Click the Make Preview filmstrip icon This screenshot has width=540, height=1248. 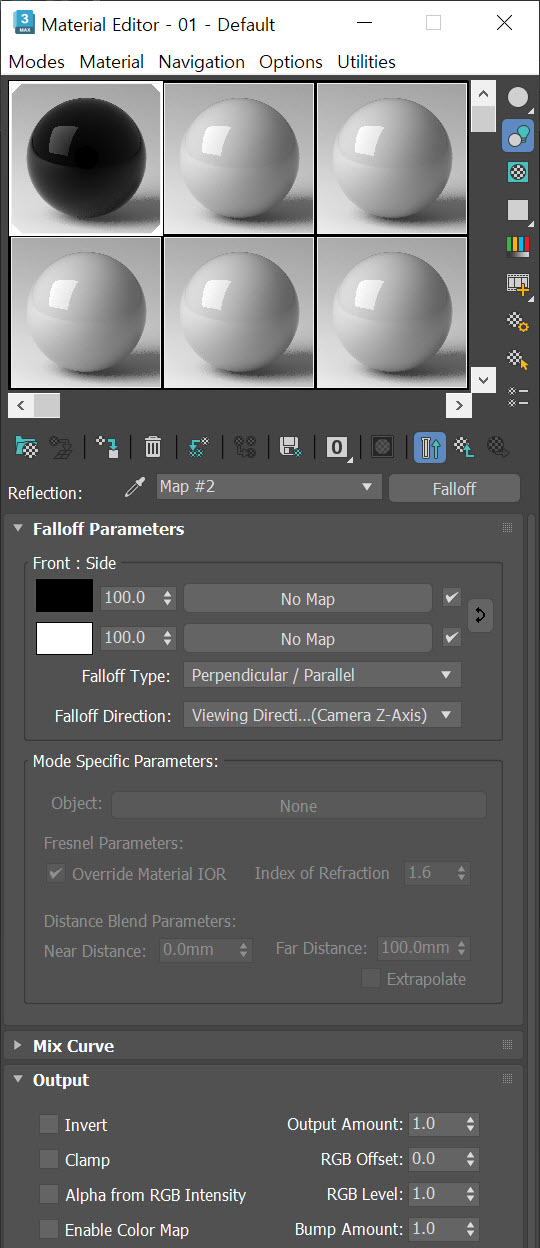(x=518, y=284)
